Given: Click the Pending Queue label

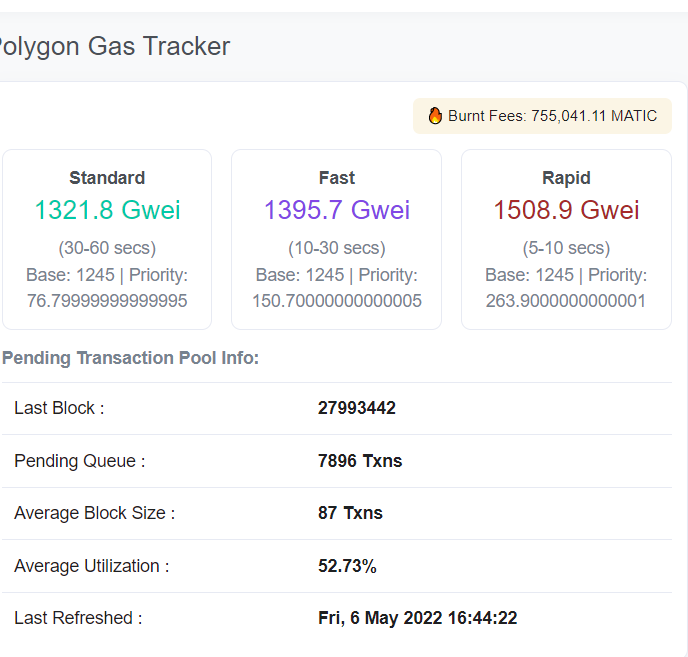Looking at the screenshot, I should (80, 461).
